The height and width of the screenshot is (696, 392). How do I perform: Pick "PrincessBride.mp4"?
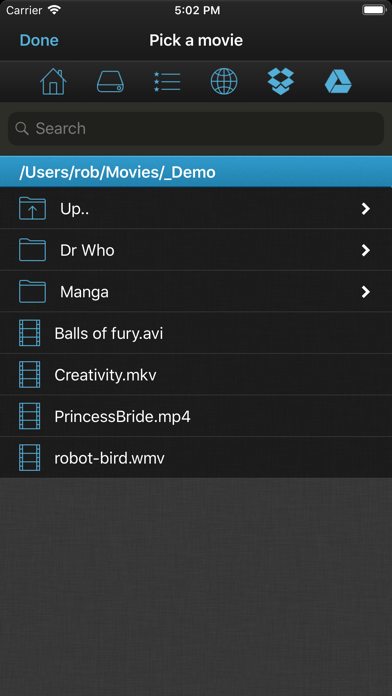click(x=123, y=417)
